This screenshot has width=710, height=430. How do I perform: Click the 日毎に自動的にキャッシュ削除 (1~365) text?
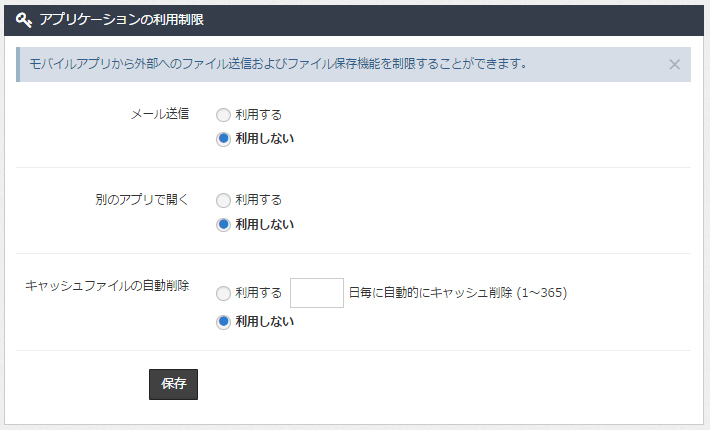point(458,293)
